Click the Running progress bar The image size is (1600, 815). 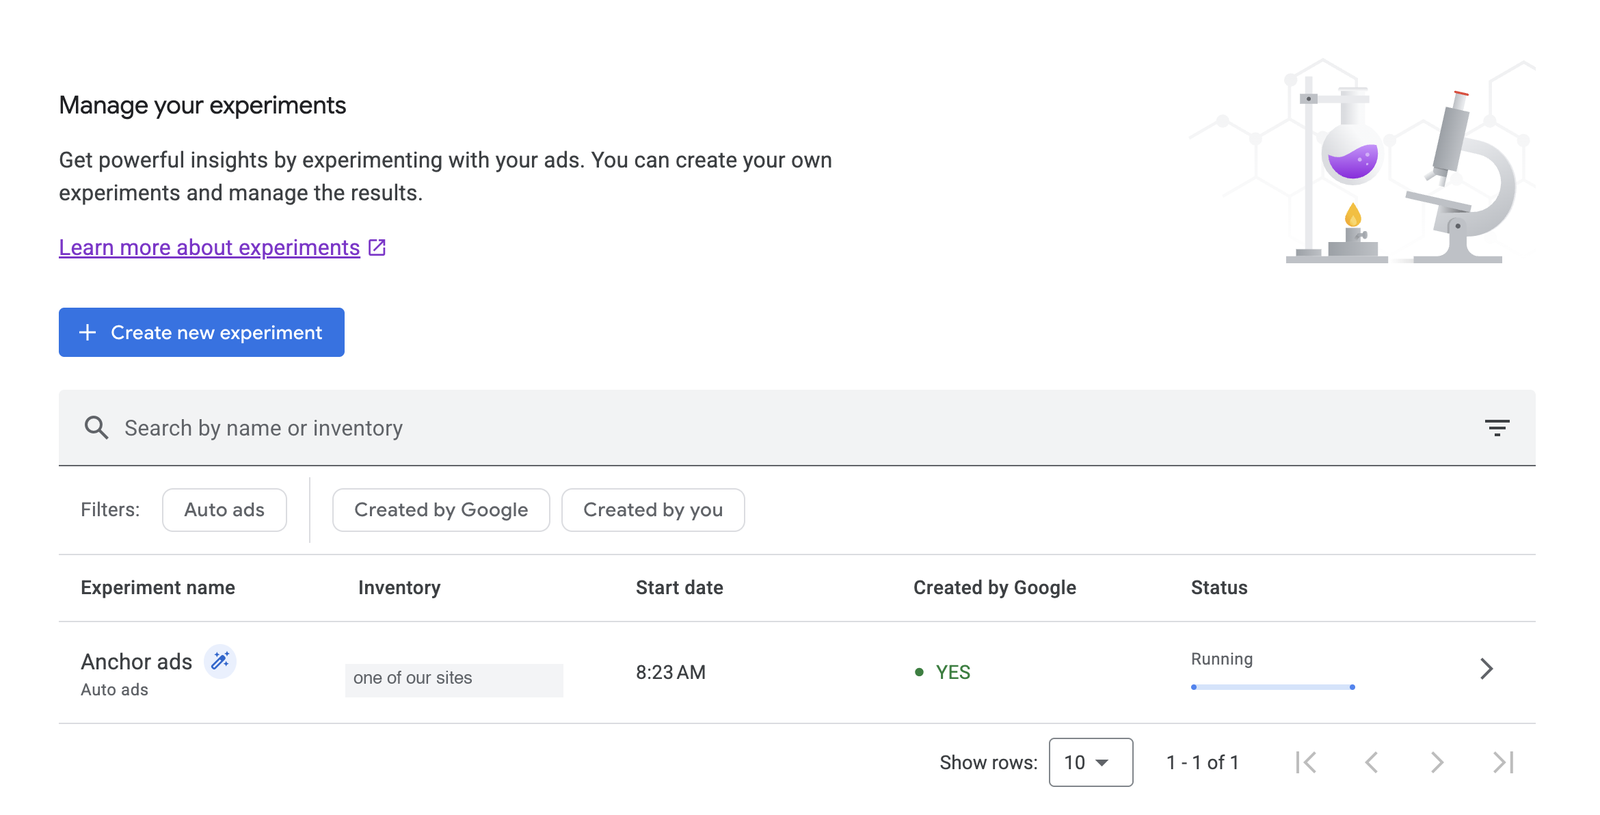(x=1273, y=687)
